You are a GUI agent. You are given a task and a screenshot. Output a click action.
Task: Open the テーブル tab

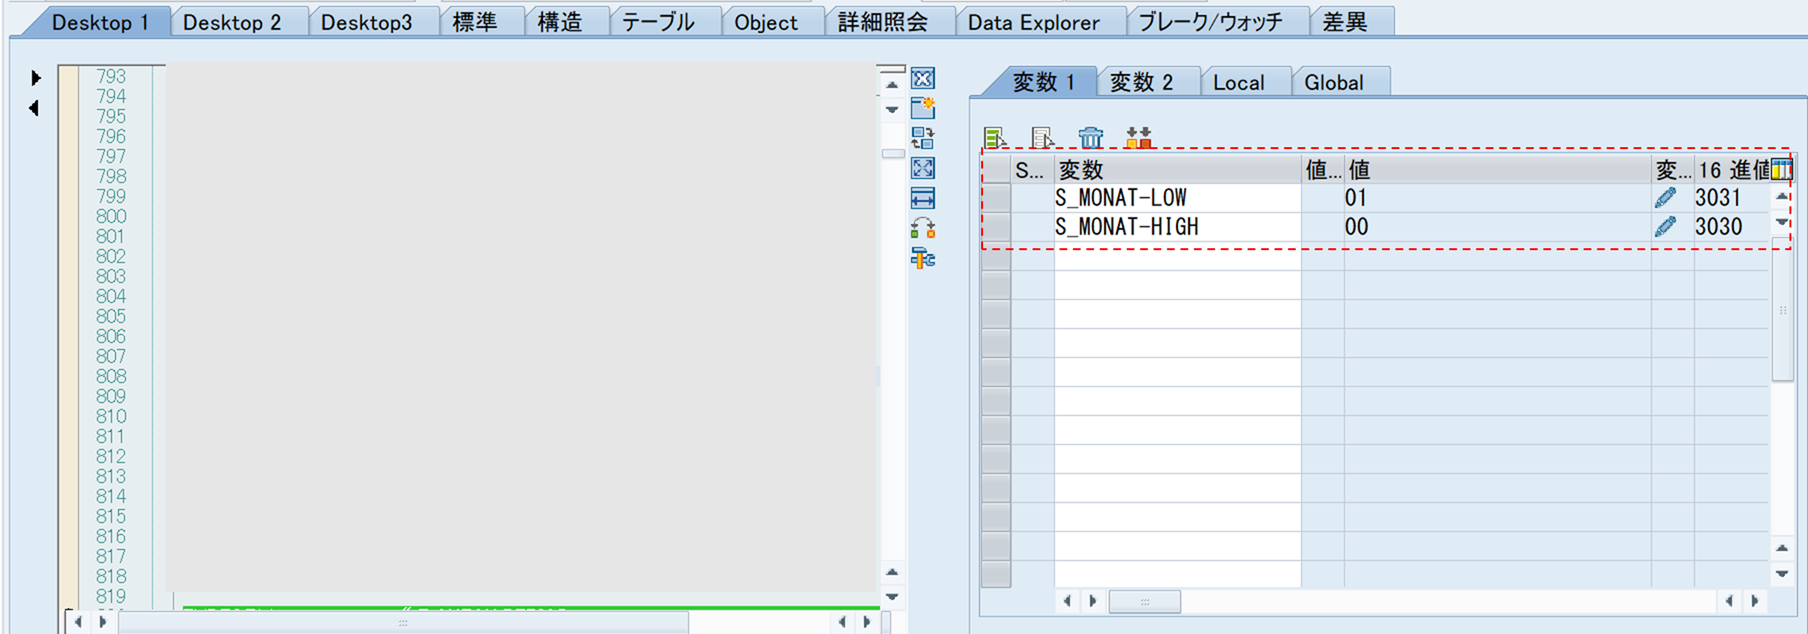[x=658, y=22]
